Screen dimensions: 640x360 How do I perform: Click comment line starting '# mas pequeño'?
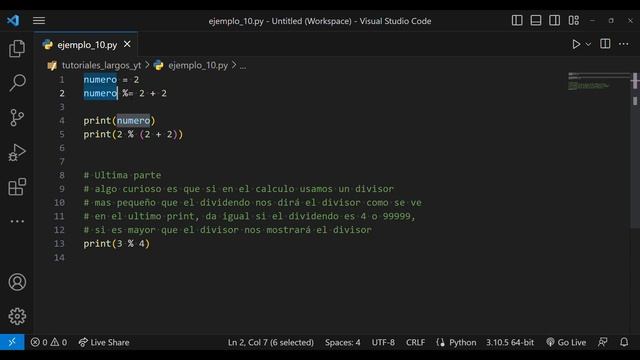click(x=253, y=202)
